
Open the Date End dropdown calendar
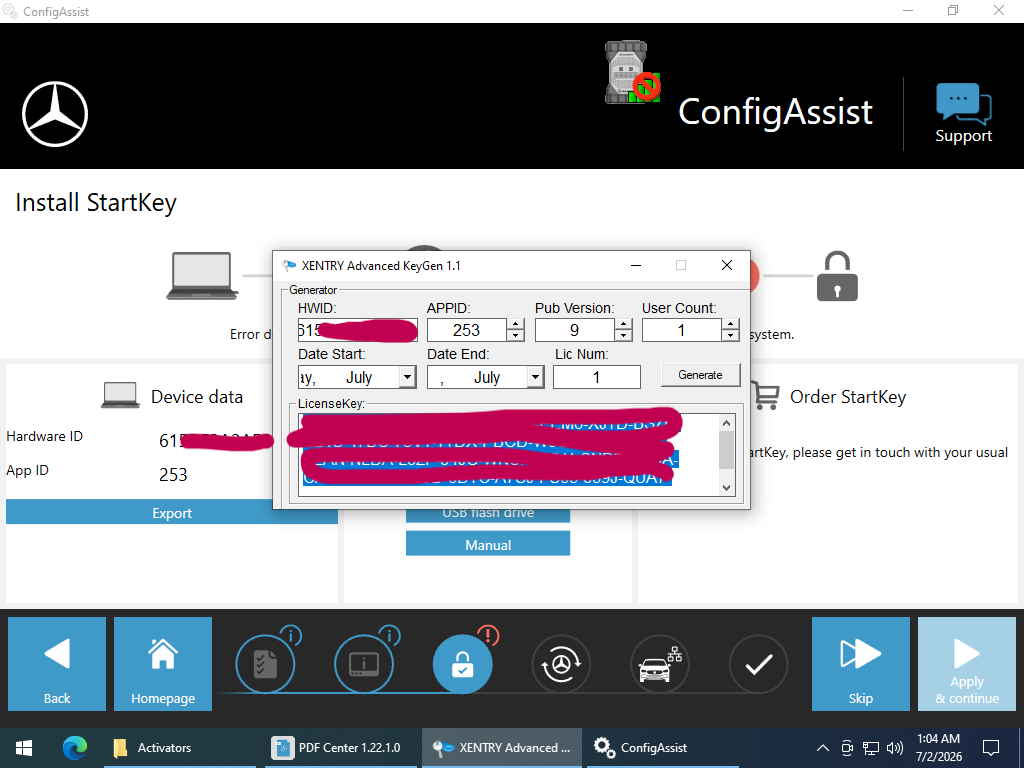point(536,377)
